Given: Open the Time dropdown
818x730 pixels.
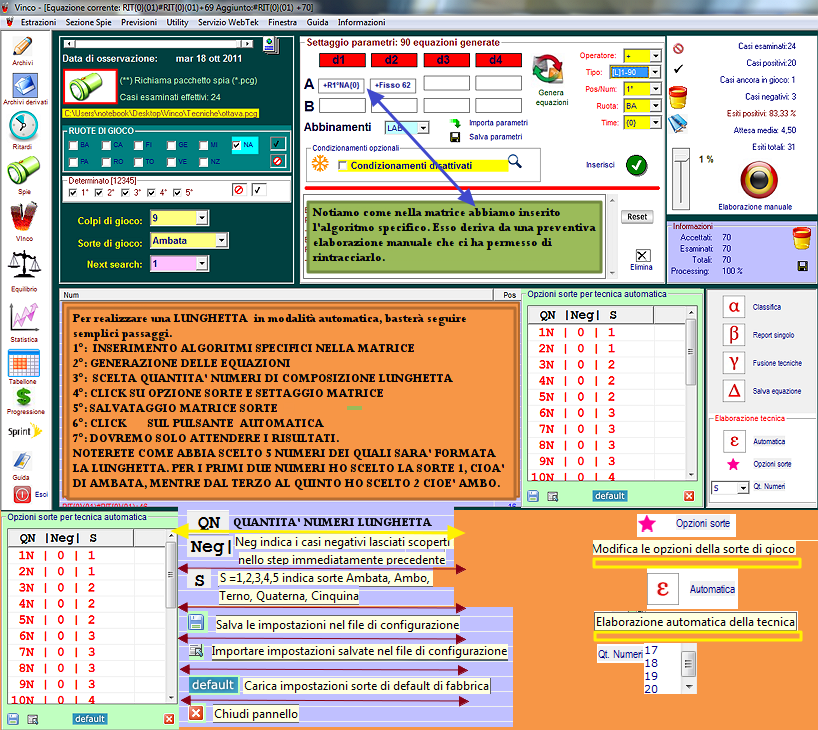Looking at the screenshot, I should click(x=656, y=123).
